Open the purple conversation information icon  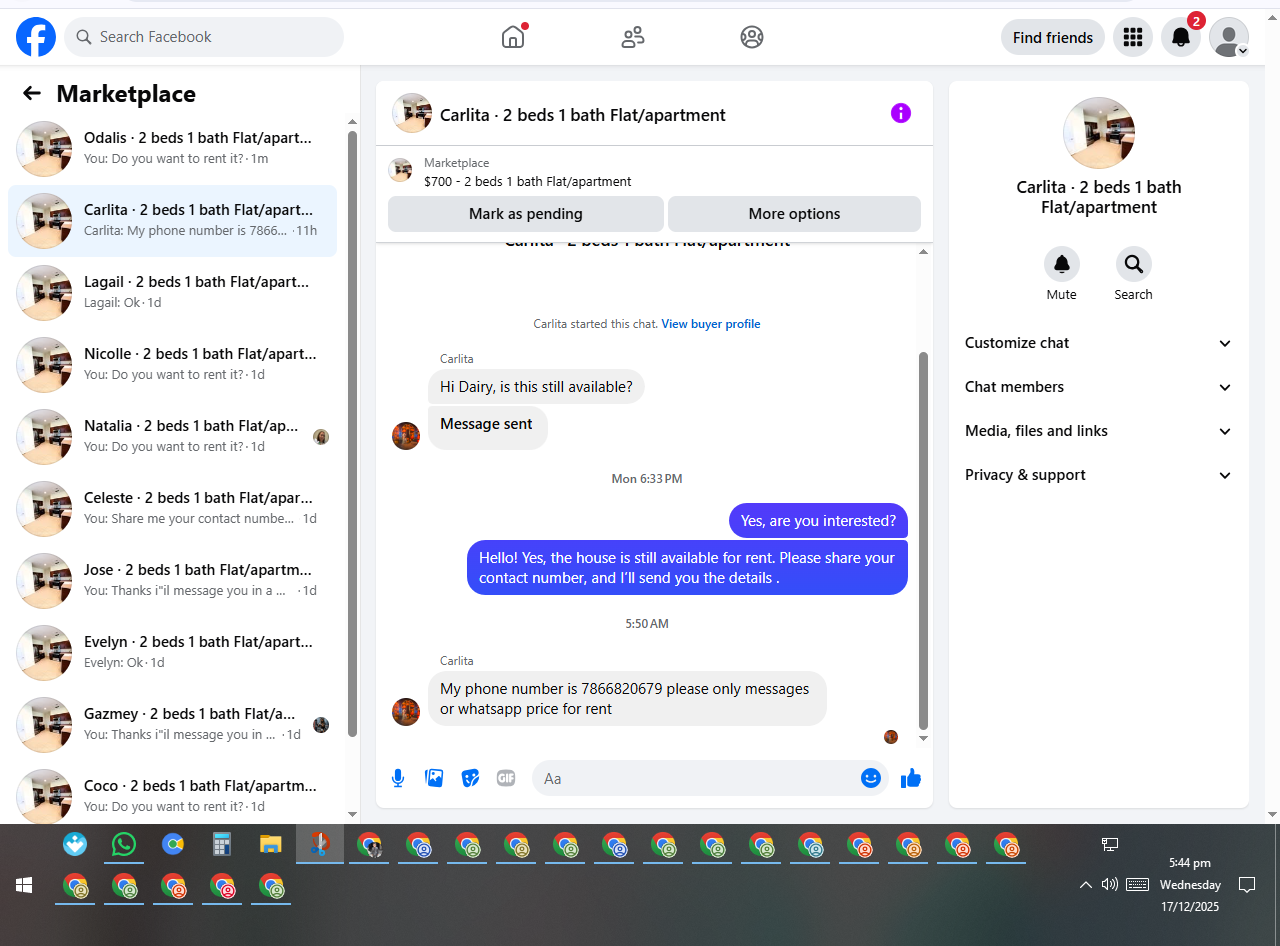click(901, 113)
